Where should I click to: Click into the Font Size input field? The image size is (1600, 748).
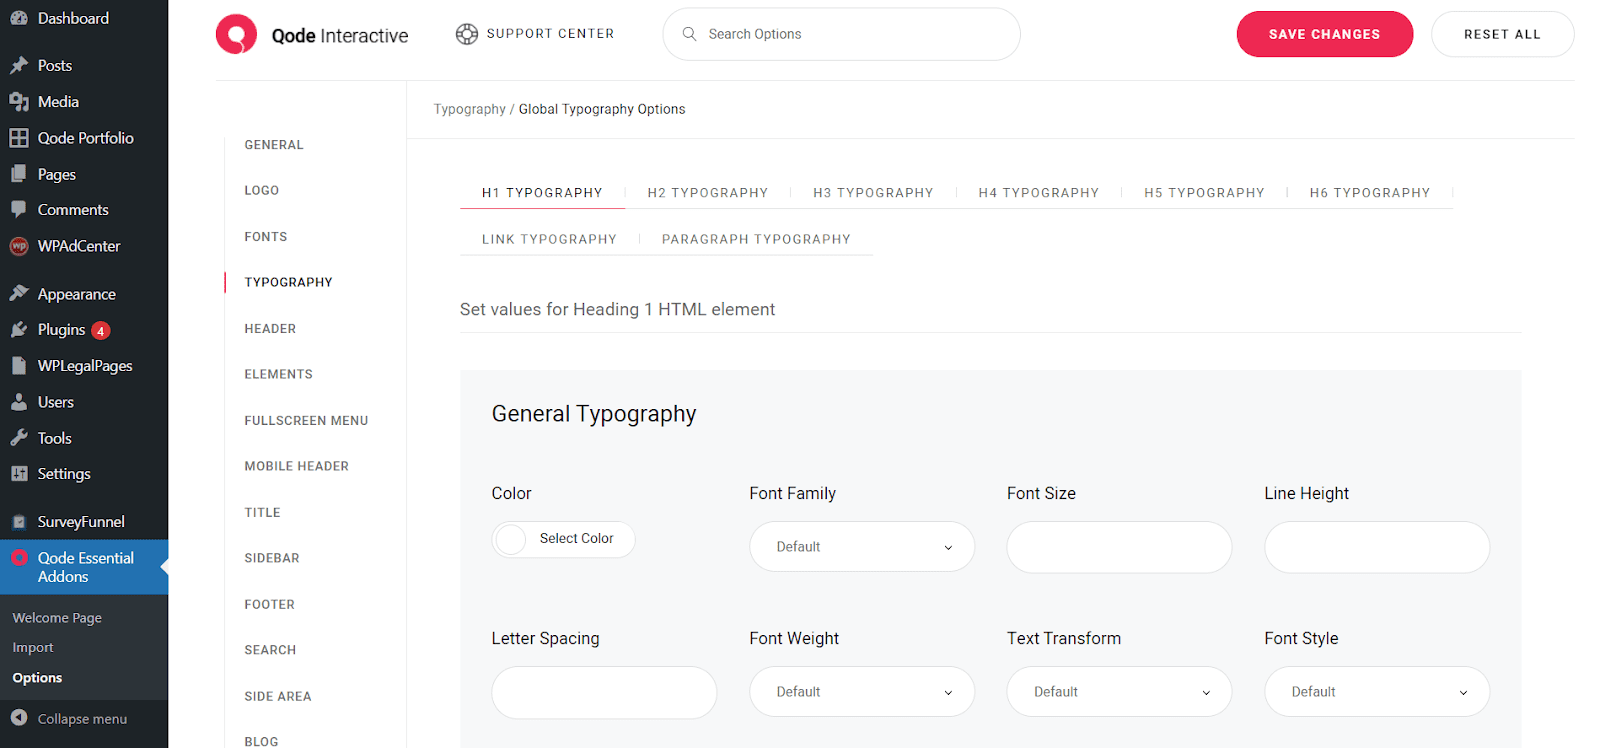[x=1118, y=547]
